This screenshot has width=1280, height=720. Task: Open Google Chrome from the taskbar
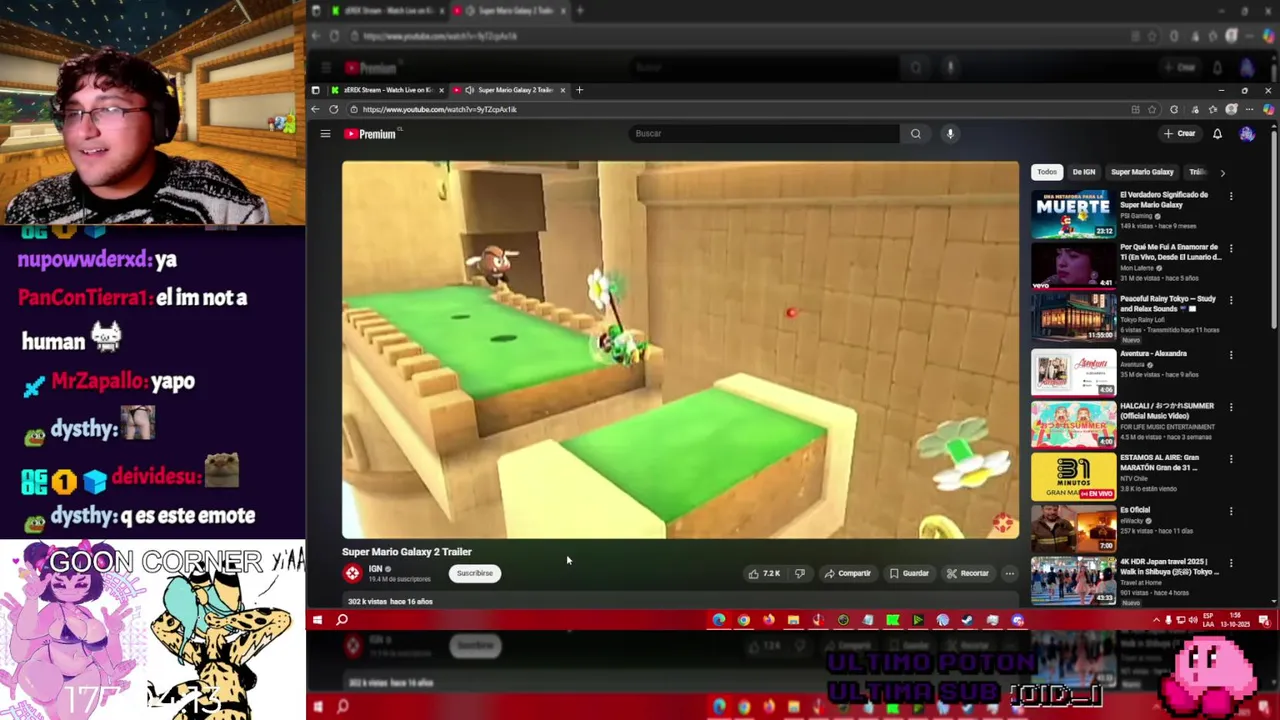click(744, 620)
